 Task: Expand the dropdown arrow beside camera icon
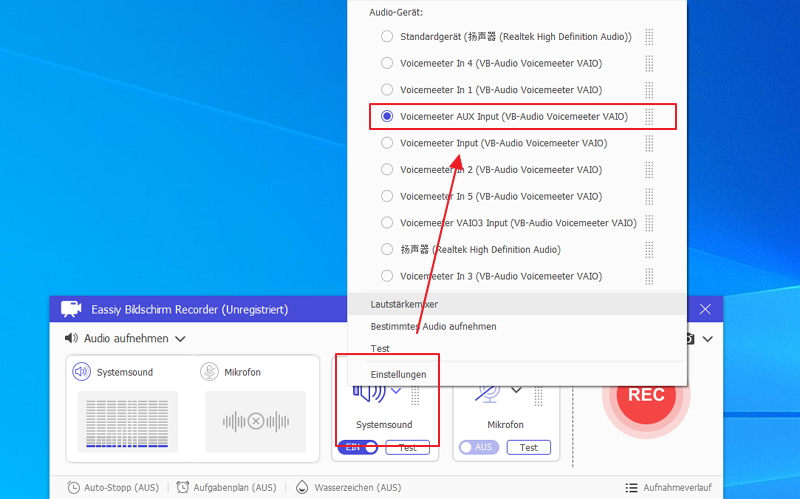click(708, 339)
